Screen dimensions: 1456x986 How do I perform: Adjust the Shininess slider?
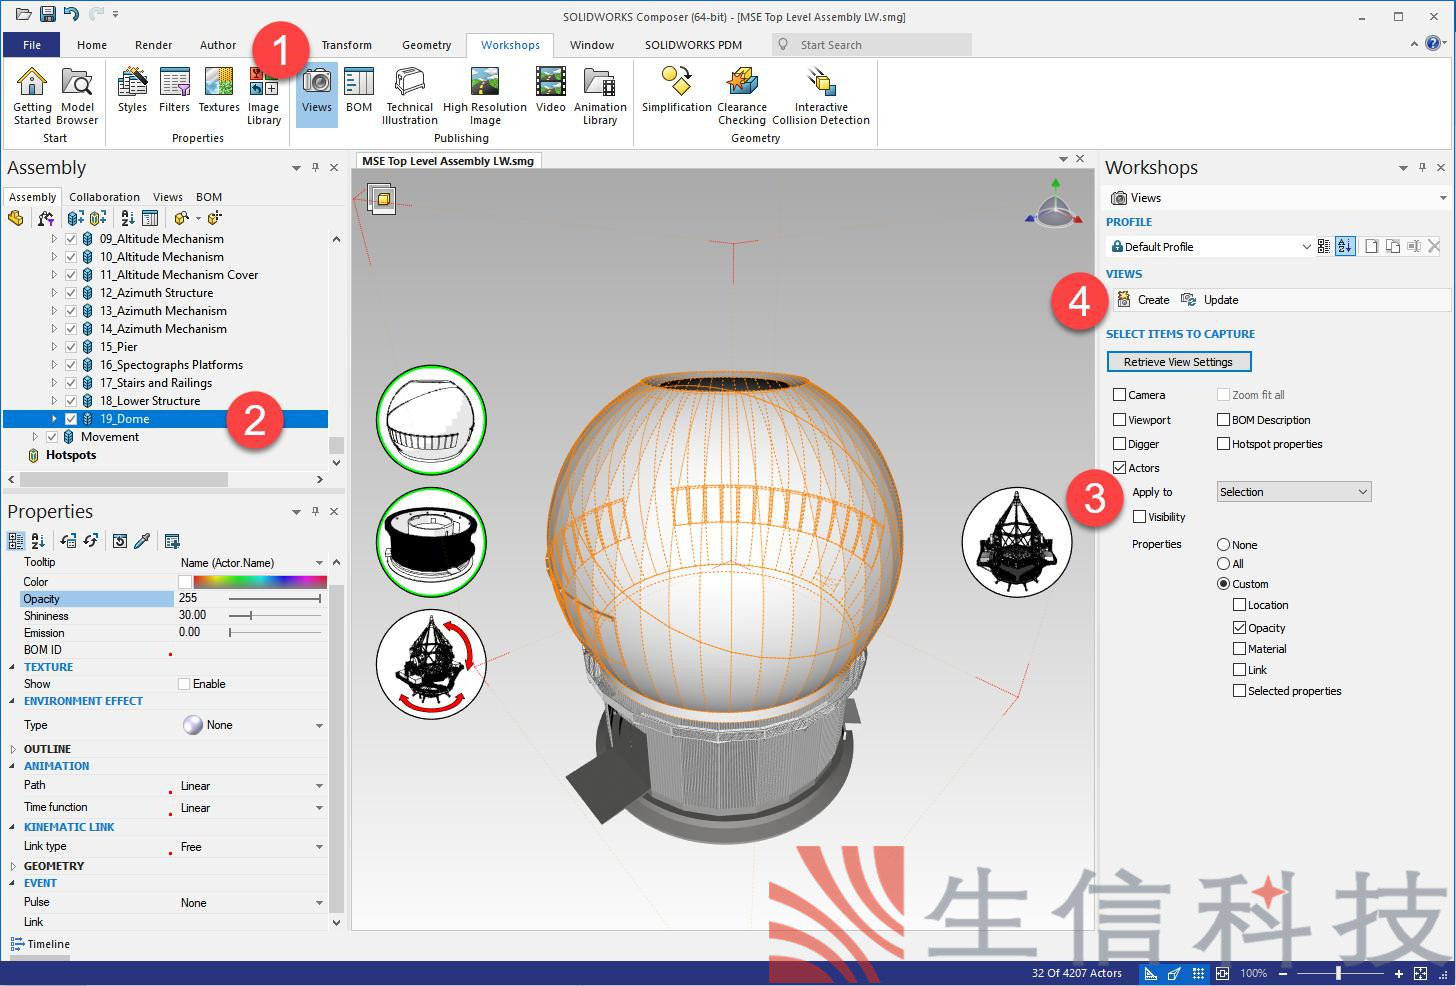tap(274, 615)
